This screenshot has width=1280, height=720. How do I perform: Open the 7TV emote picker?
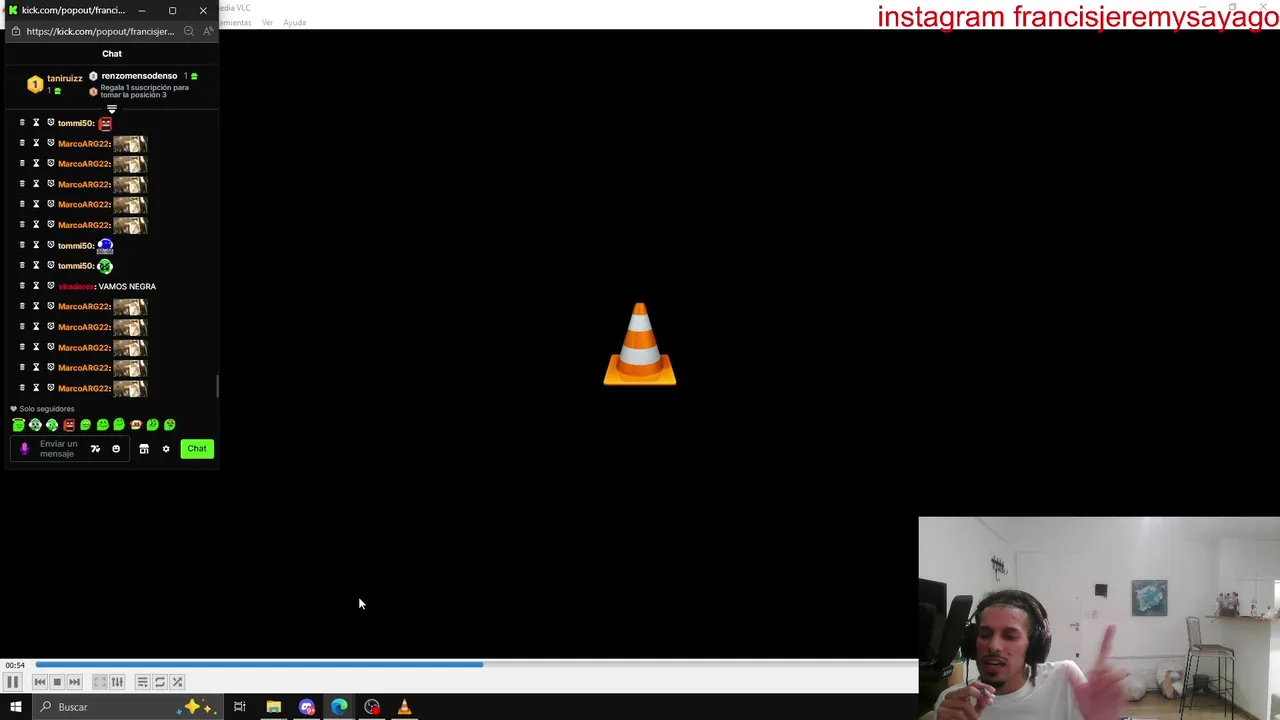tap(95, 449)
